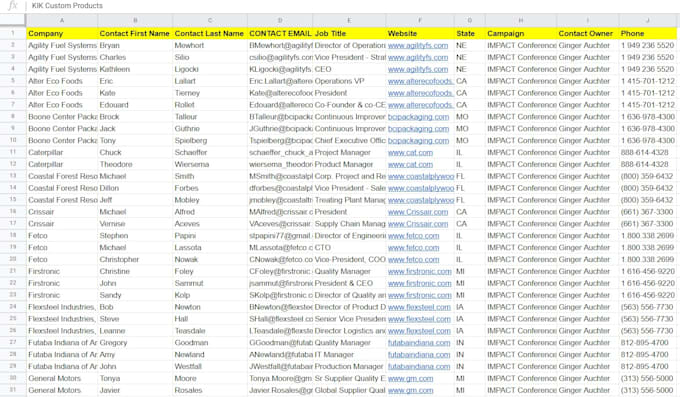Screen dimensions: 680x397
Task: Click the Job Title header cell
Action: [x=349, y=33]
